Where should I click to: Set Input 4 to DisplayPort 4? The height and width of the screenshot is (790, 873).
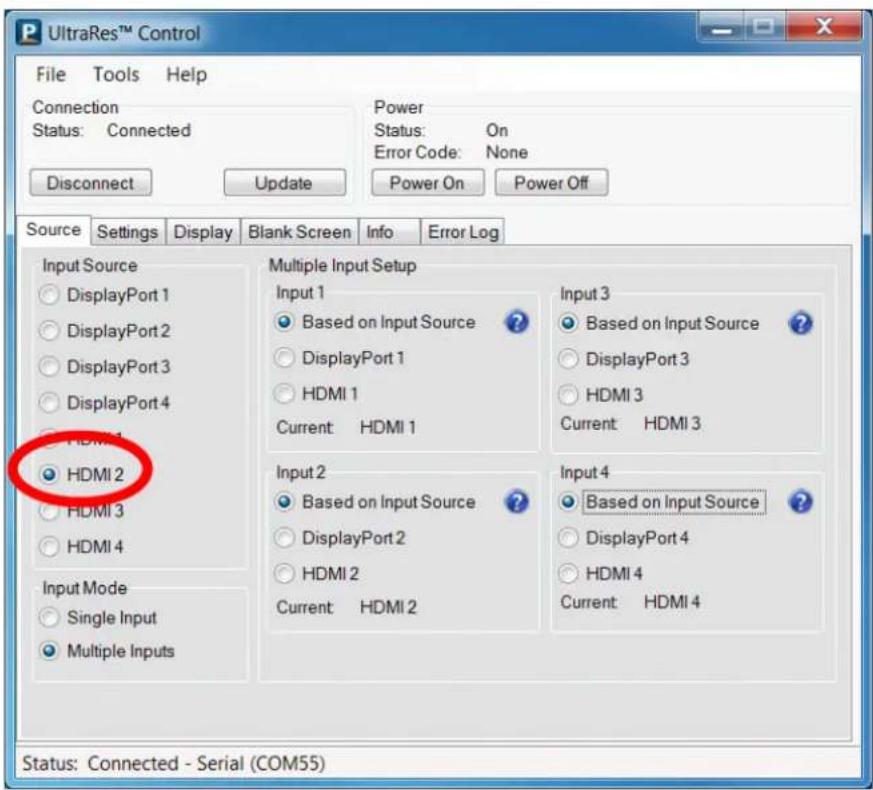point(624,538)
